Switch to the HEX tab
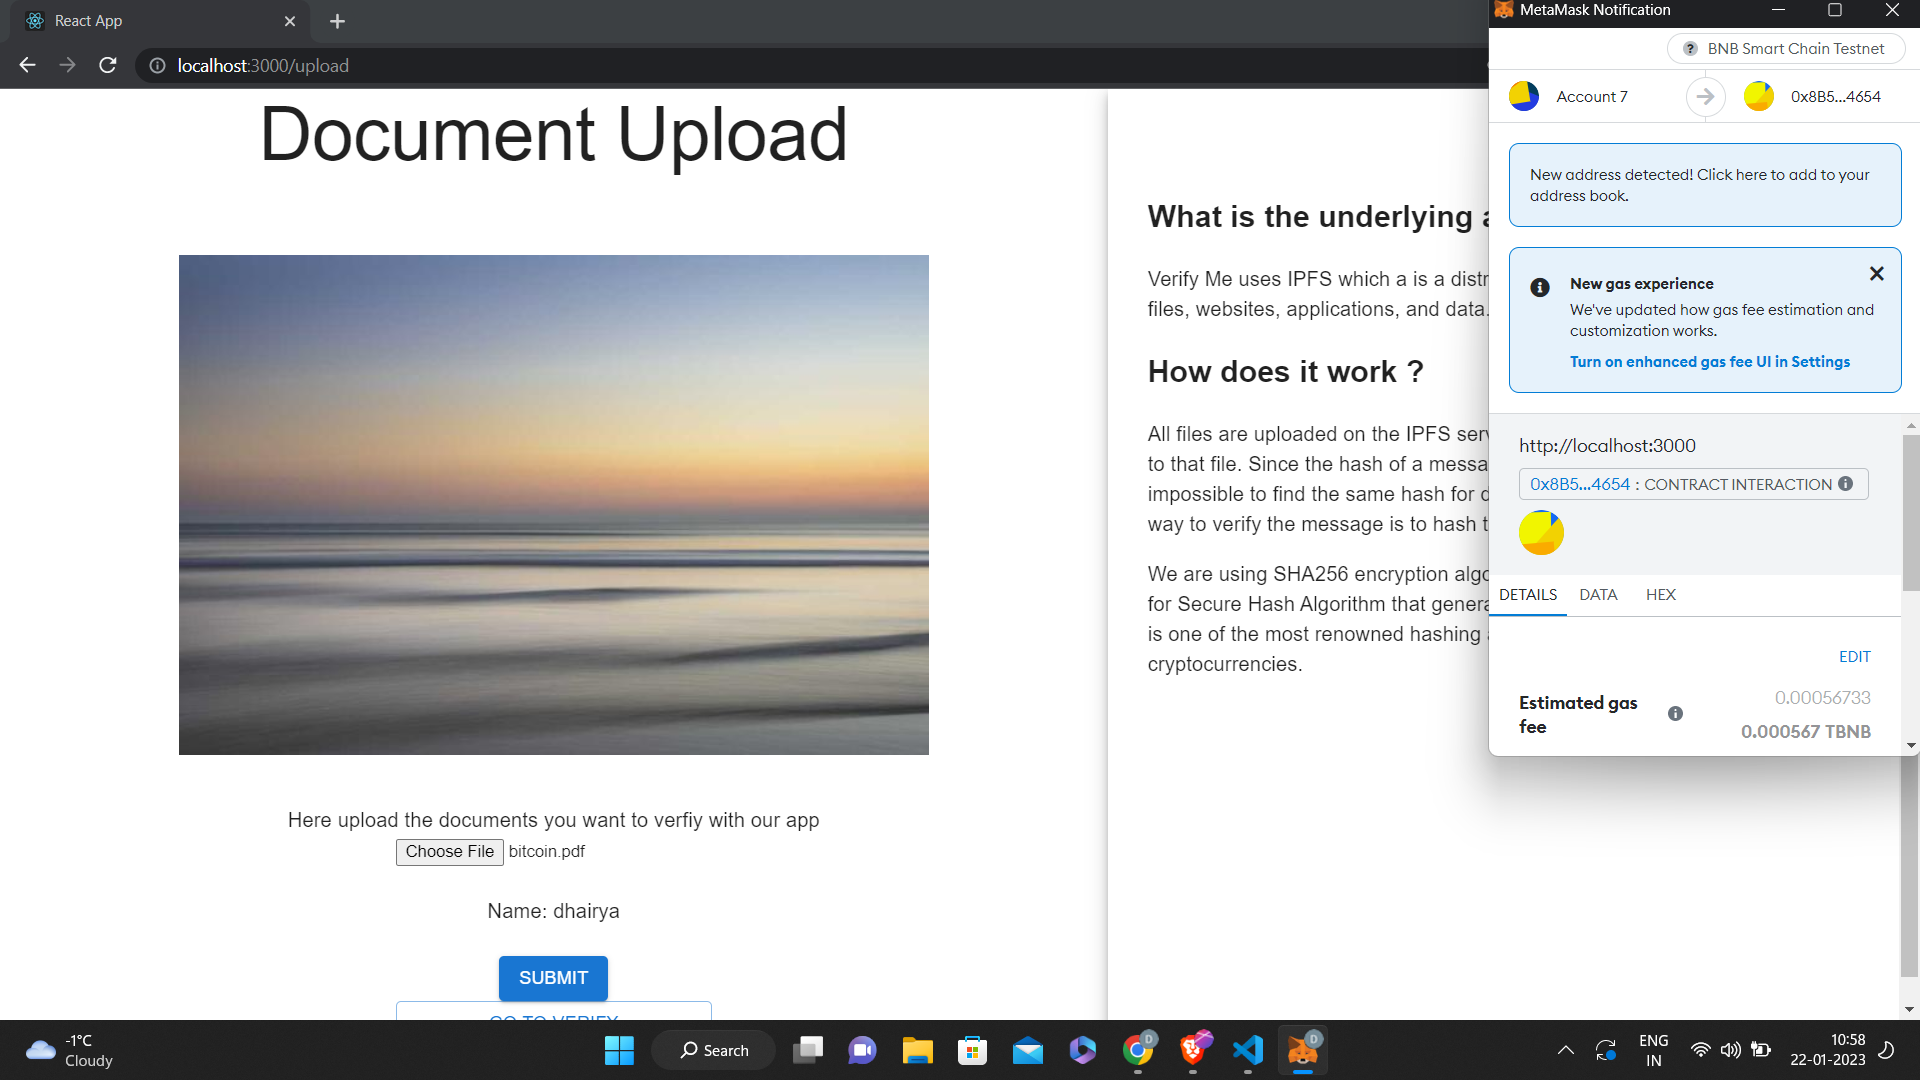This screenshot has width=1920, height=1080. (1660, 595)
